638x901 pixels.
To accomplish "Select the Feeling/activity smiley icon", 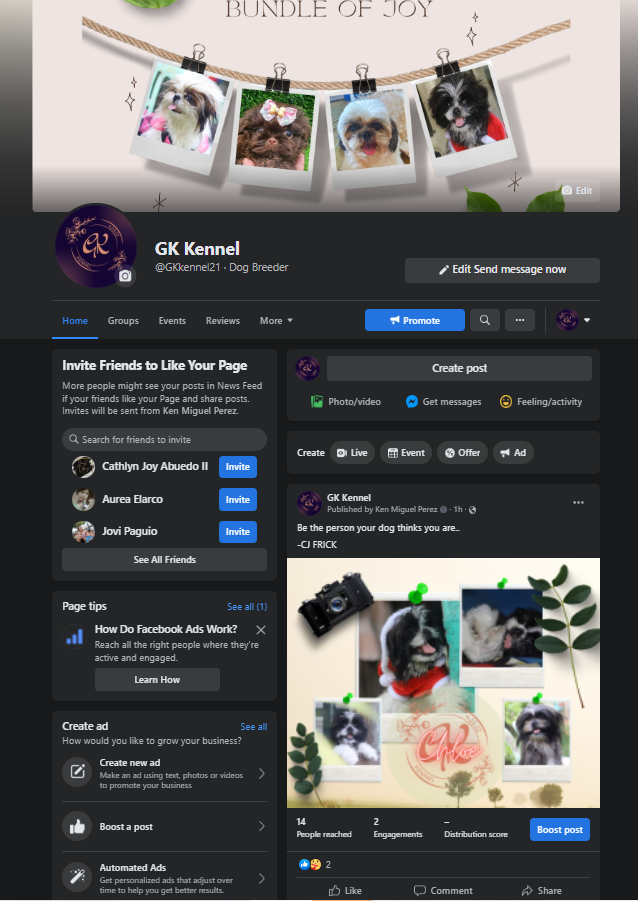I will (x=506, y=402).
